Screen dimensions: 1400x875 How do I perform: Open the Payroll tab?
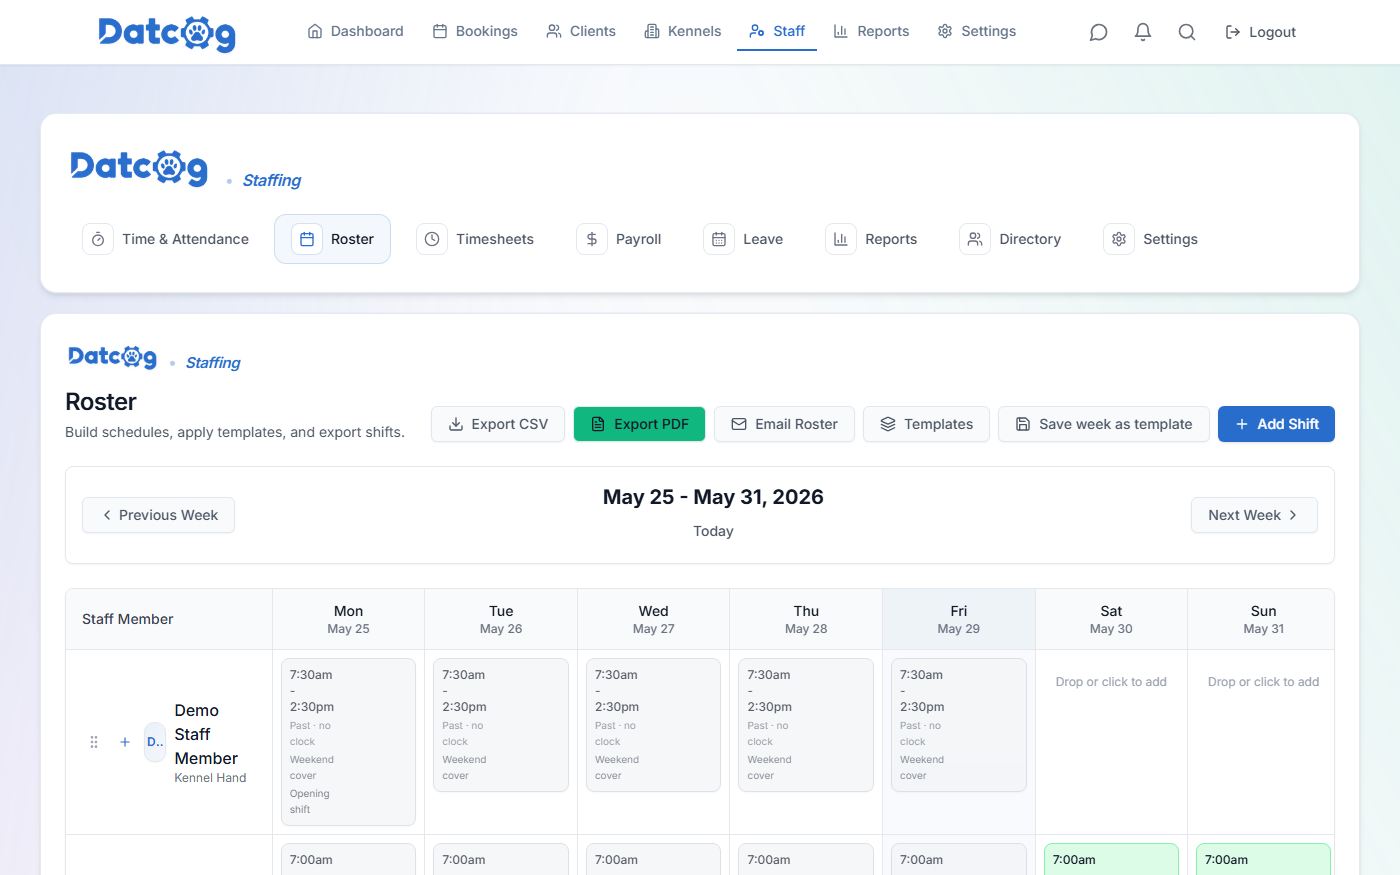tap(619, 239)
